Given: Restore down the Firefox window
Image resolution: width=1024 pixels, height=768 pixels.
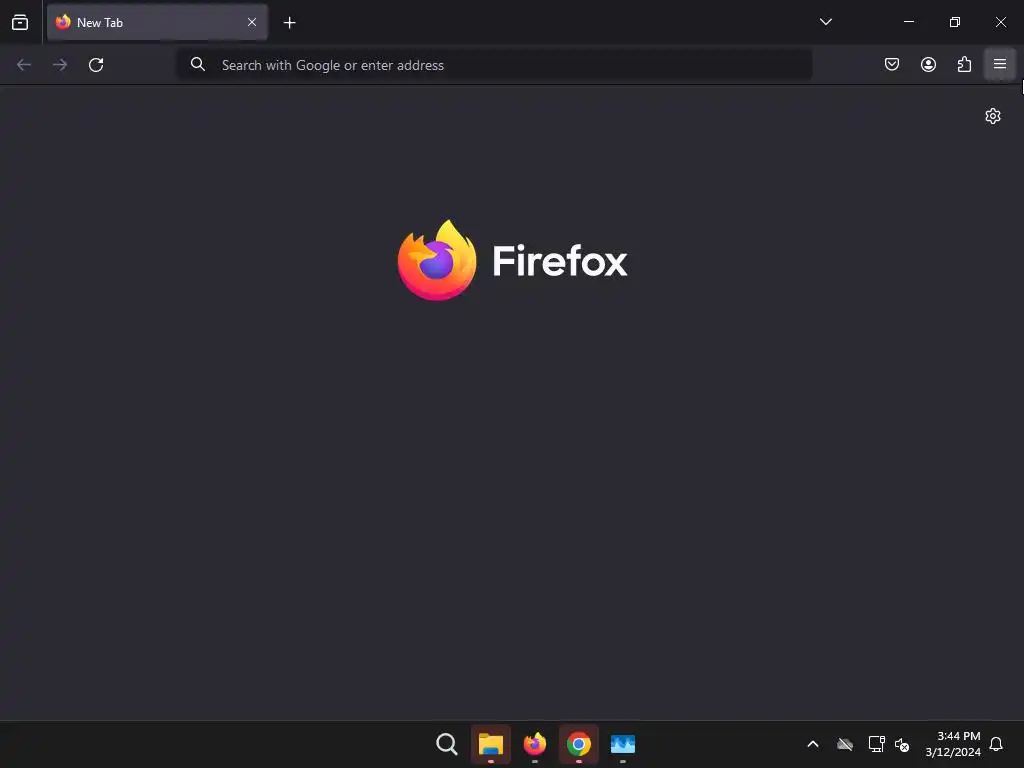Looking at the screenshot, I should tap(955, 22).
